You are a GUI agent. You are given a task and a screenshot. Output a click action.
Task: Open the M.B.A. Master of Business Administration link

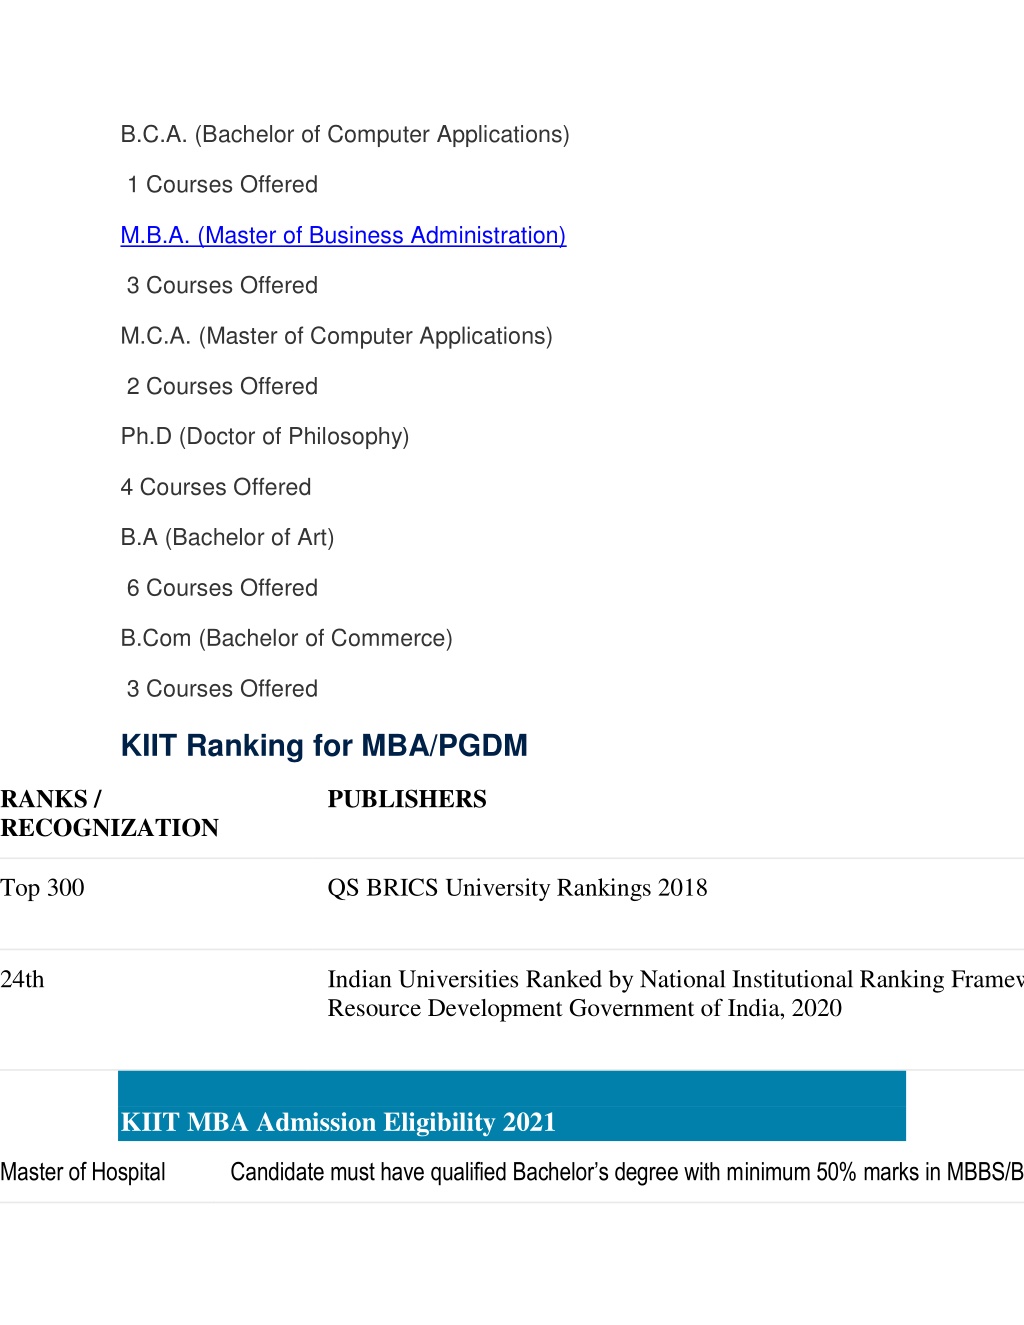point(343,235)
